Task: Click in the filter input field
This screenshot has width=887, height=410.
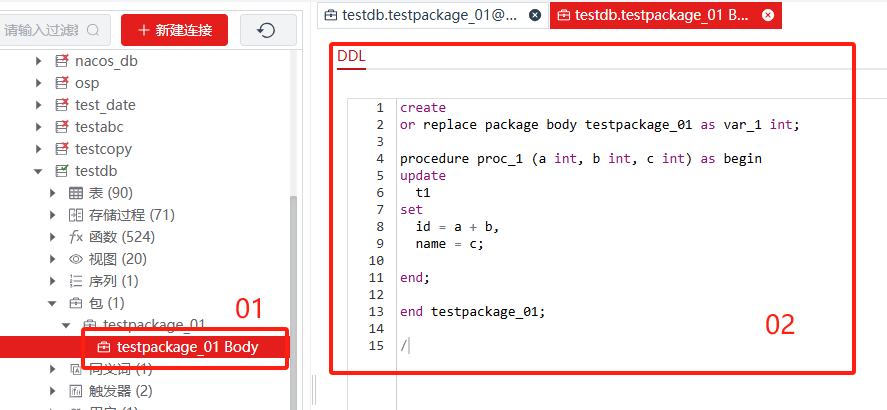Action: click(45, 31)
